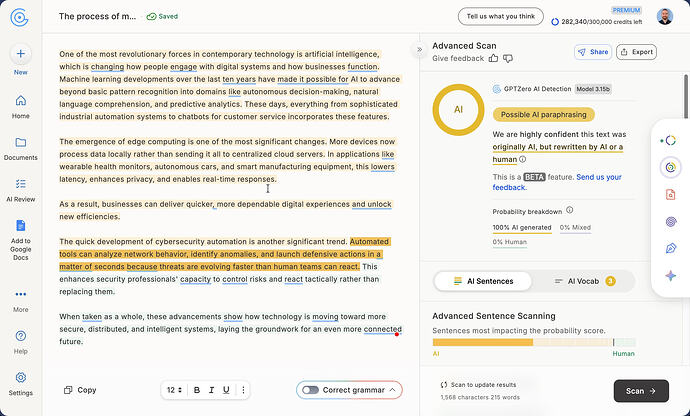
Task: Apply bold formatting
Action: point(197,390)
